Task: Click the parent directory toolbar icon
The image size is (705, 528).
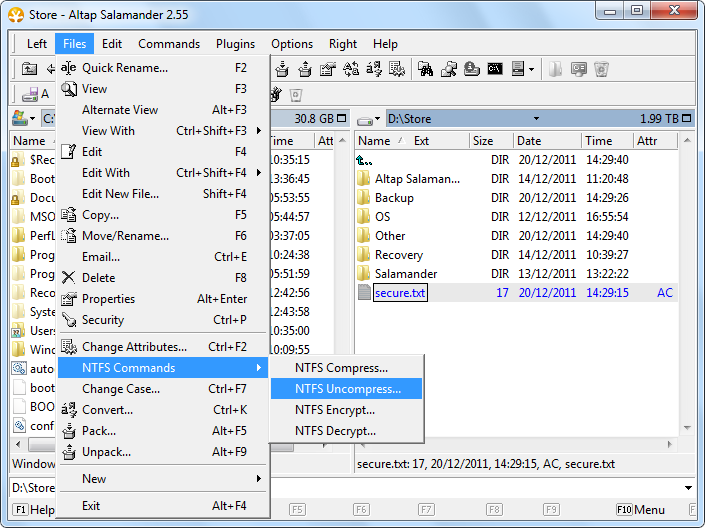Action: (30, 69)
